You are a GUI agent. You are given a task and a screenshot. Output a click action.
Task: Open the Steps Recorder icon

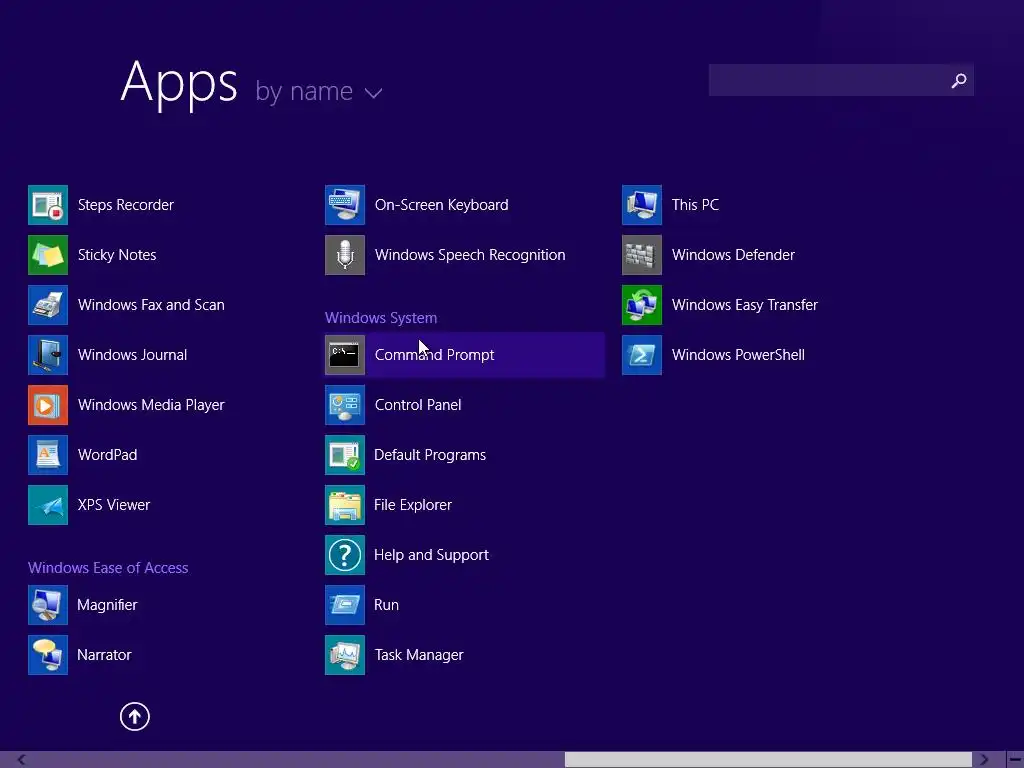(48, 205)
